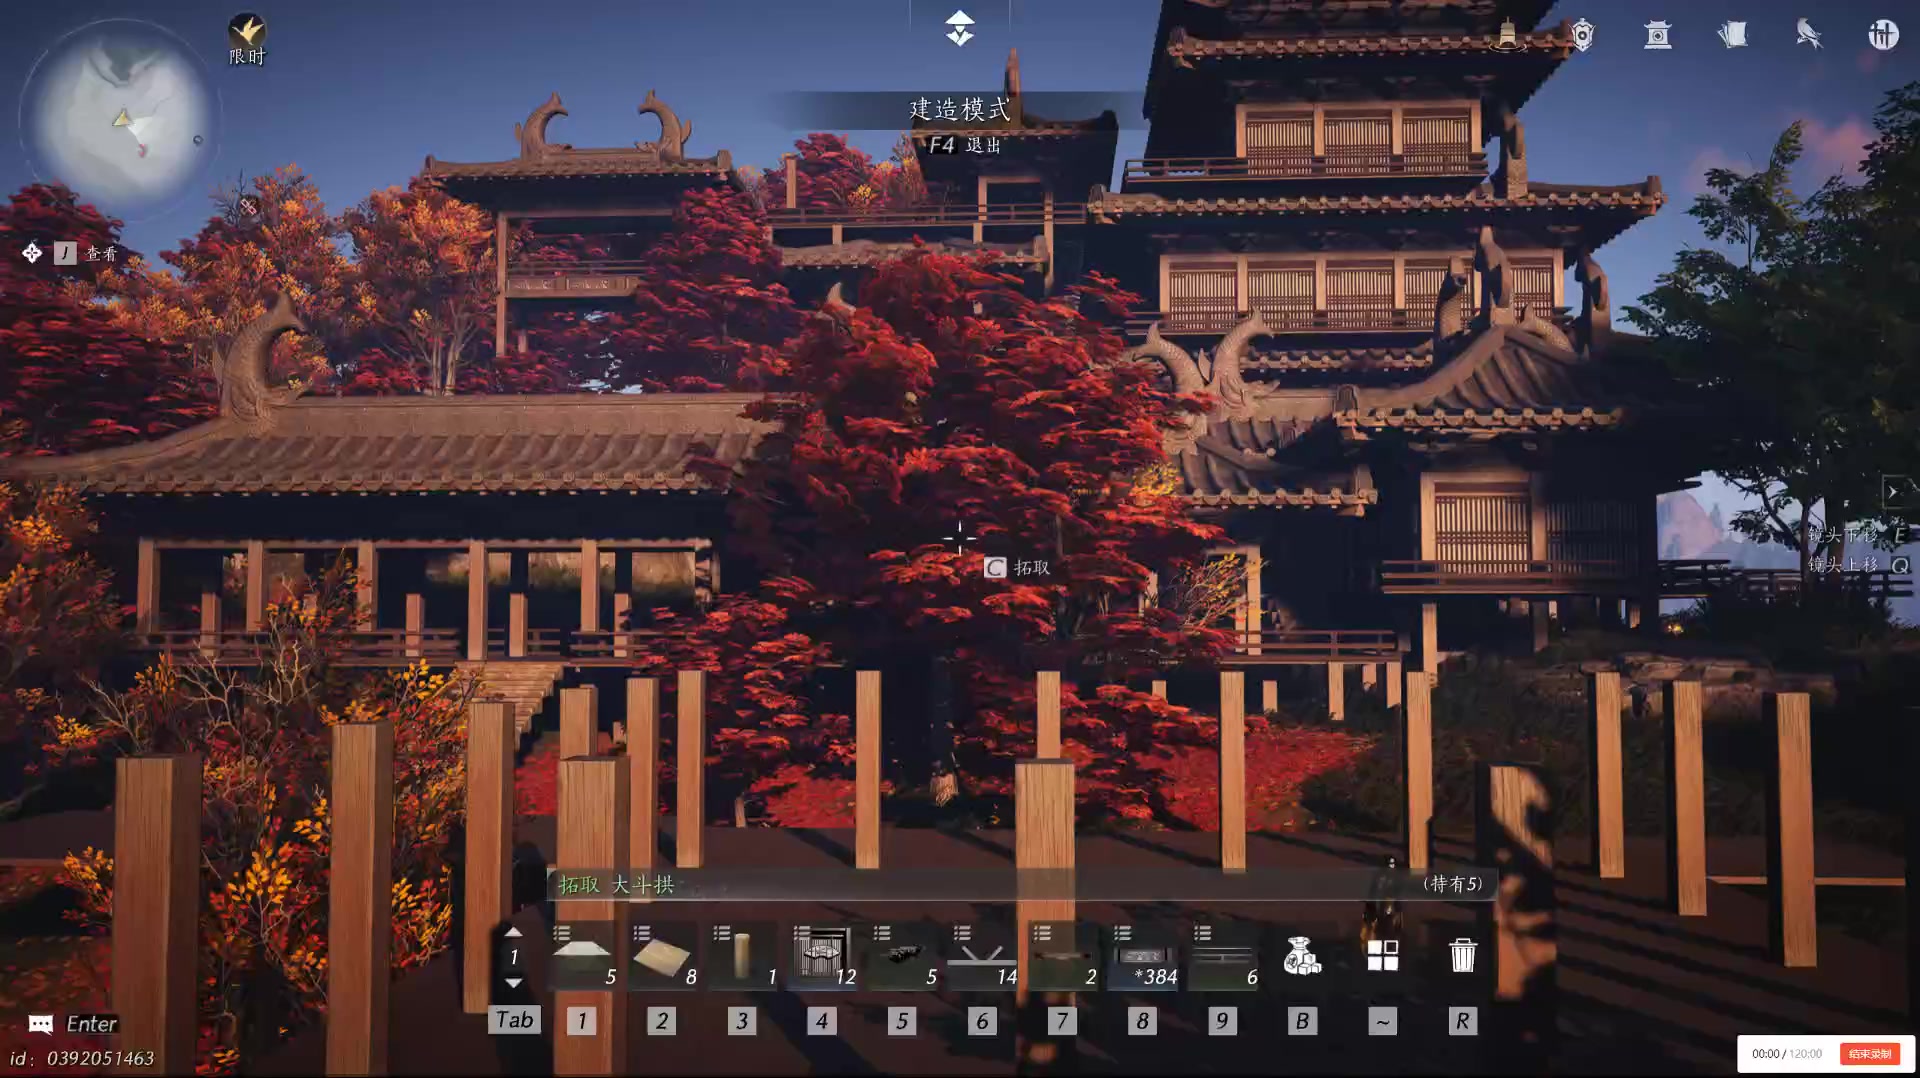Image resolution: width=1920 pixels, height=1078 pixels.
Task: Click the red 结束录制 stop recording button
Action: point(1869,1054)
